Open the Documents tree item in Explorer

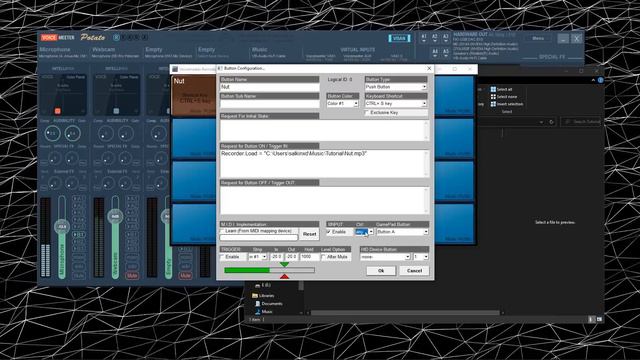[x=269, y=304]
